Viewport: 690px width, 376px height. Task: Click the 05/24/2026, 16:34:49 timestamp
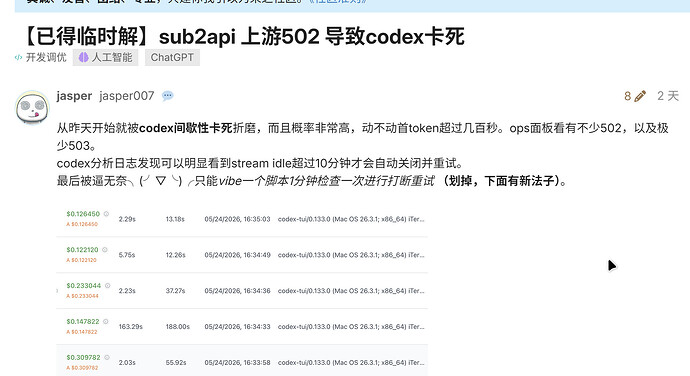(x=237, y=255)
